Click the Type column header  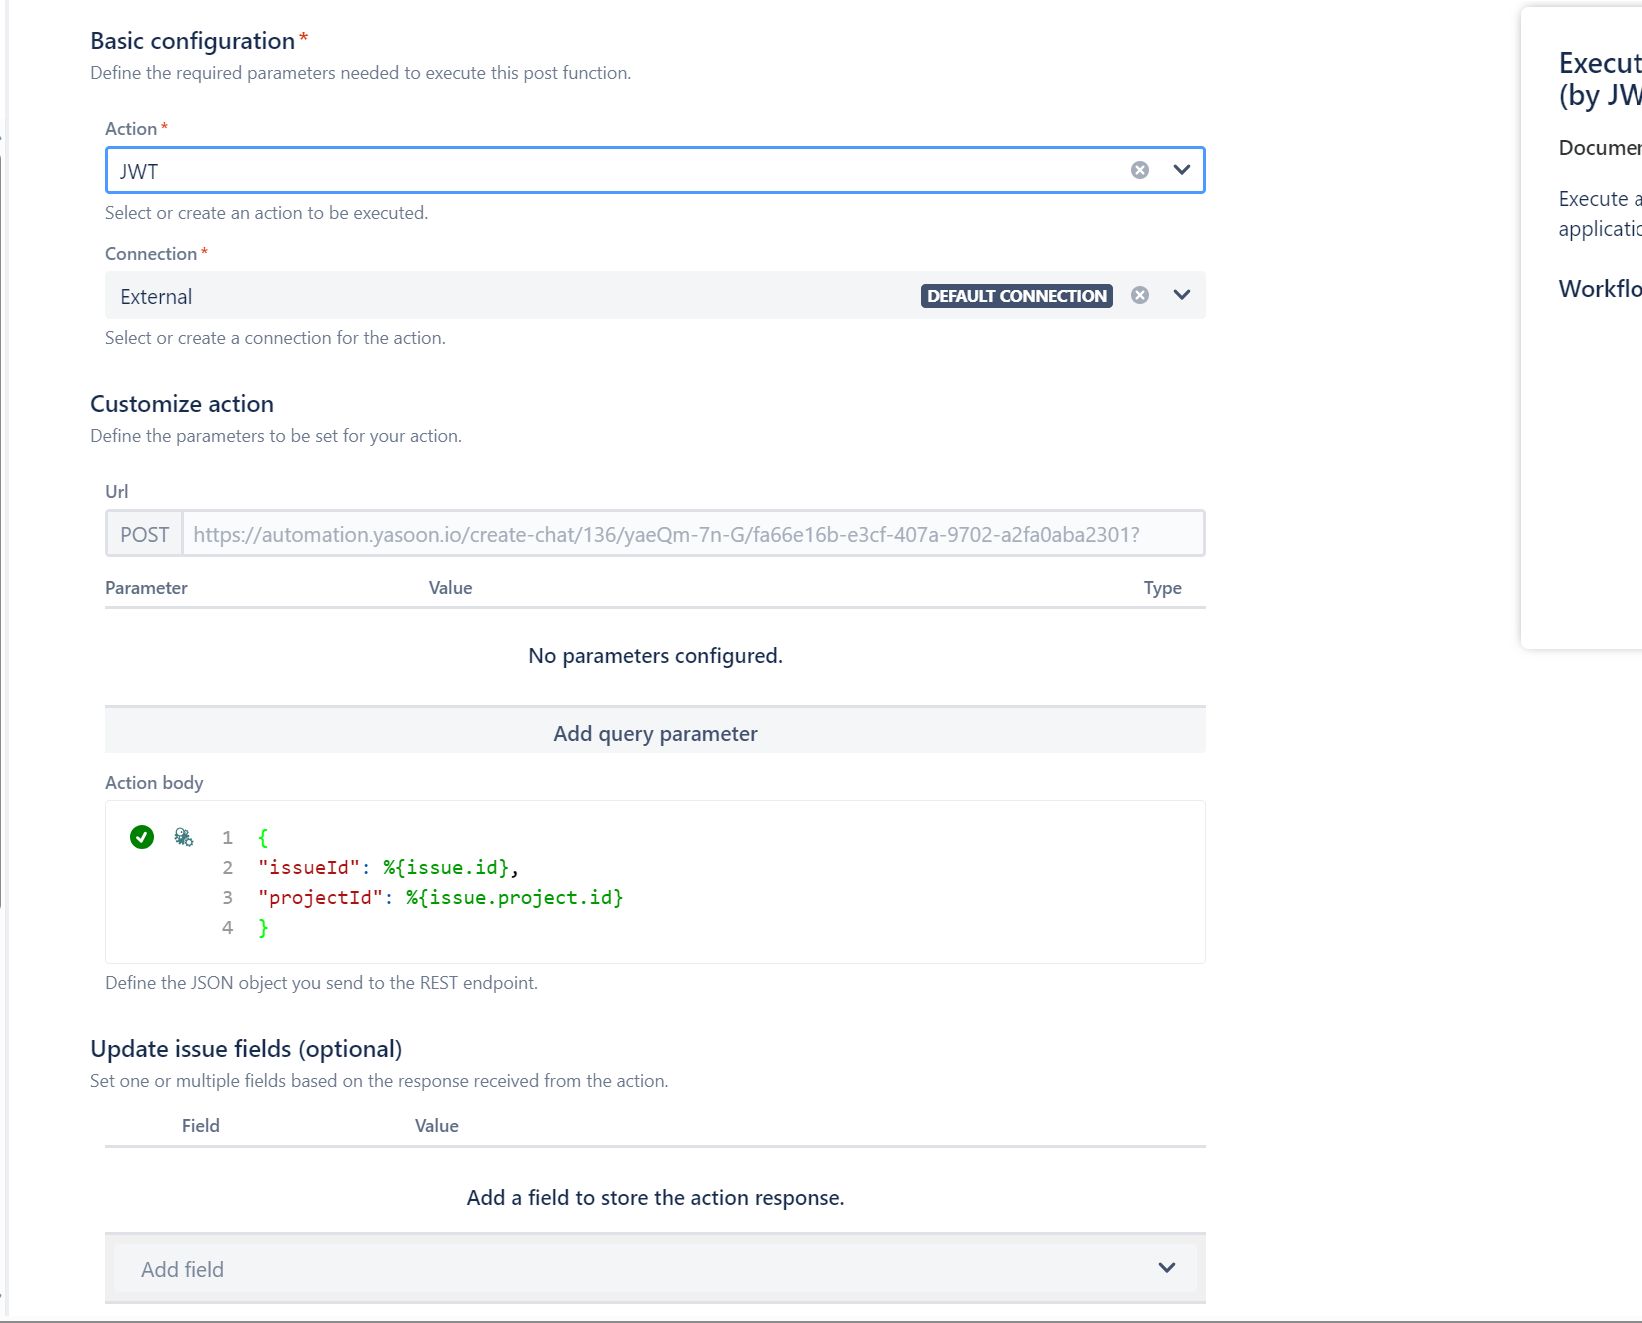[1162, 588]
